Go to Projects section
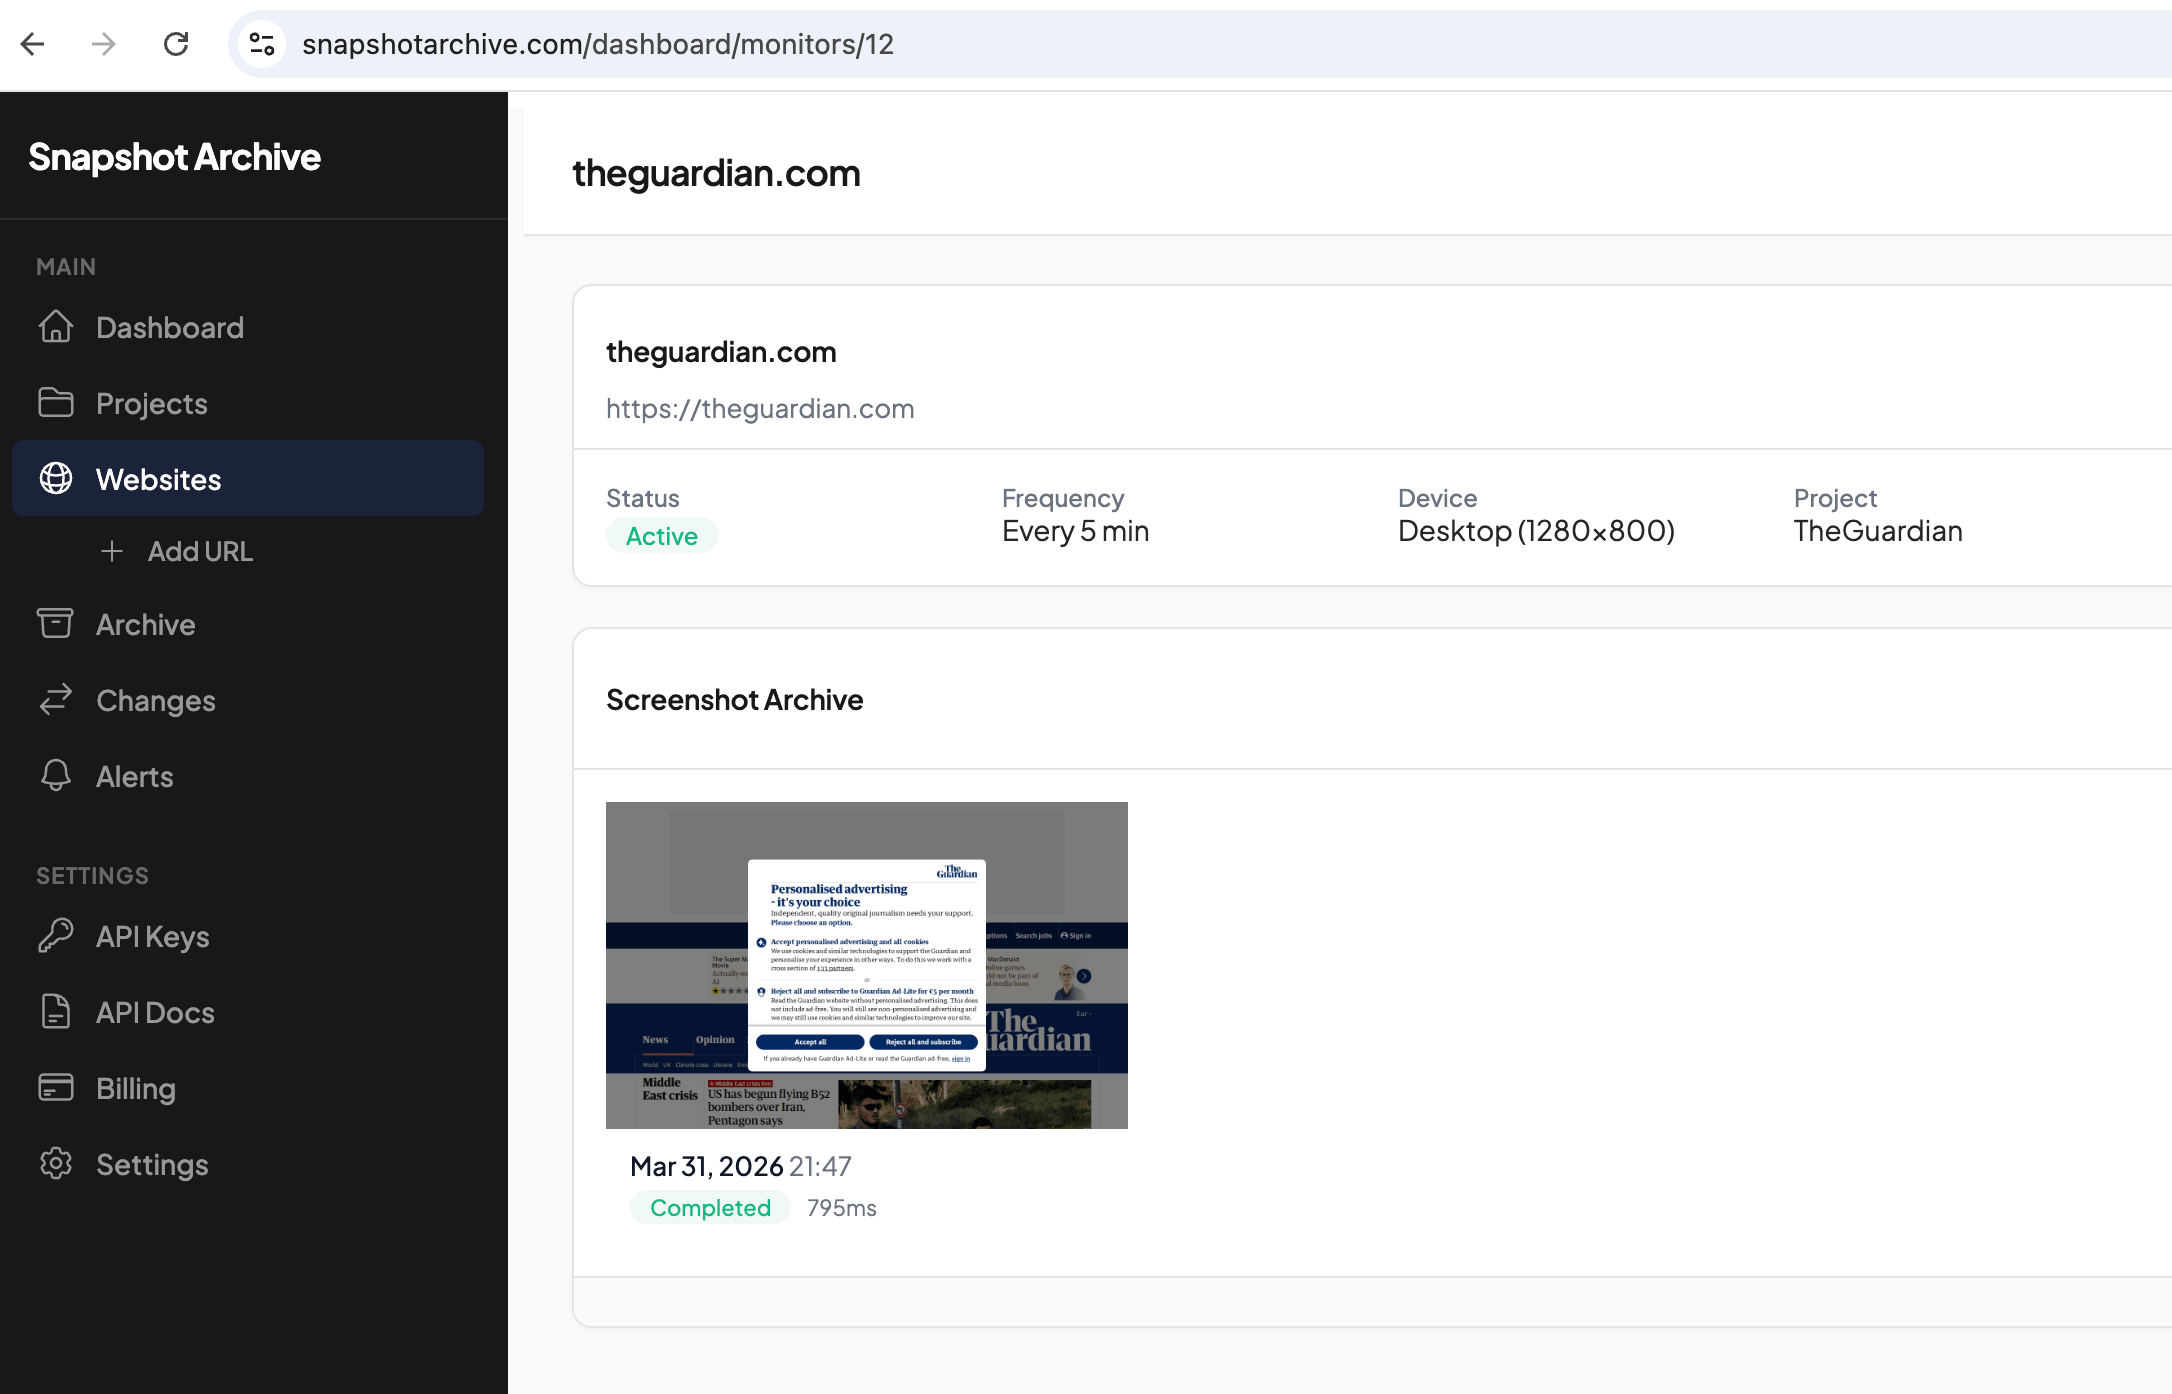The width and height of the screenshot is (2172, 1394). pyautogui.click(x=248, y=403)
